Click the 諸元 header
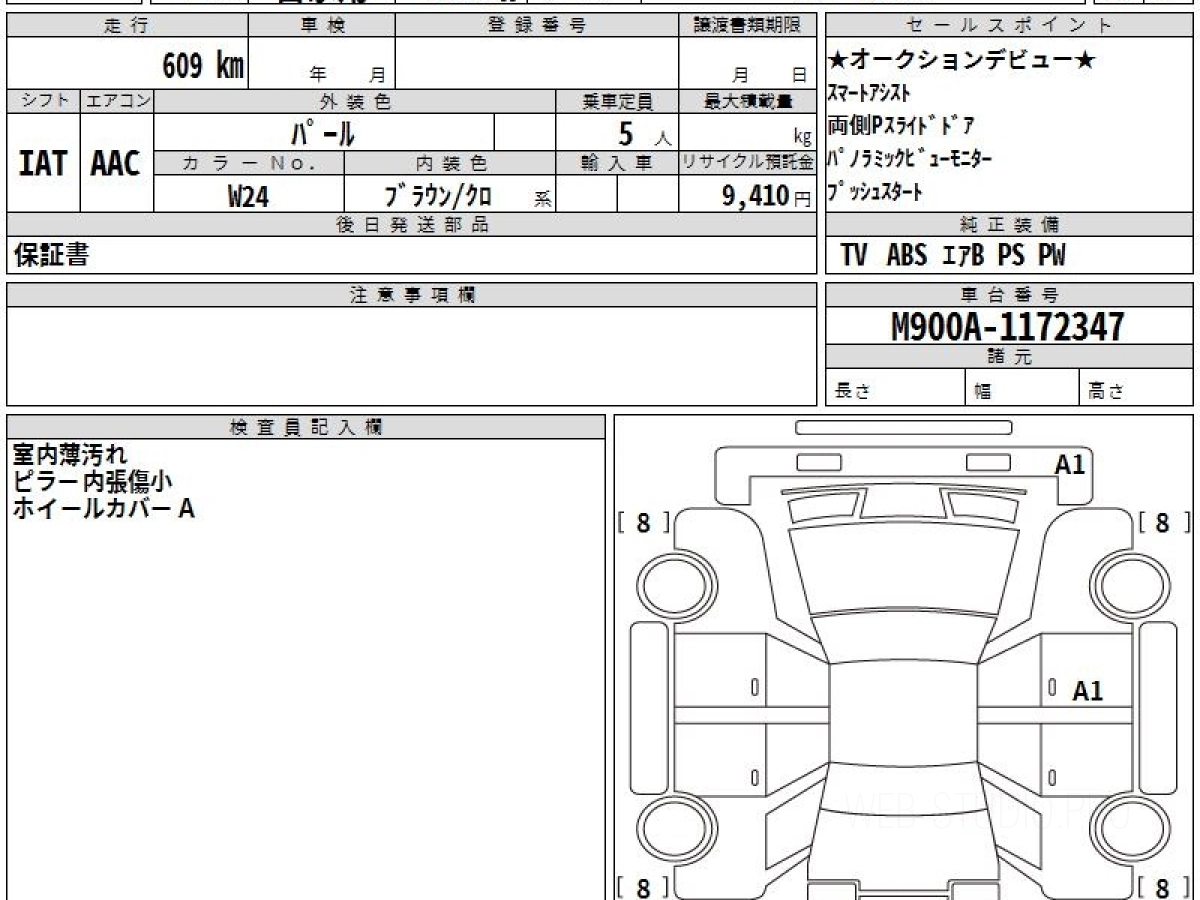This screenshot has width=1200, height=900. pyautogui.click(x=1009, y=357)
